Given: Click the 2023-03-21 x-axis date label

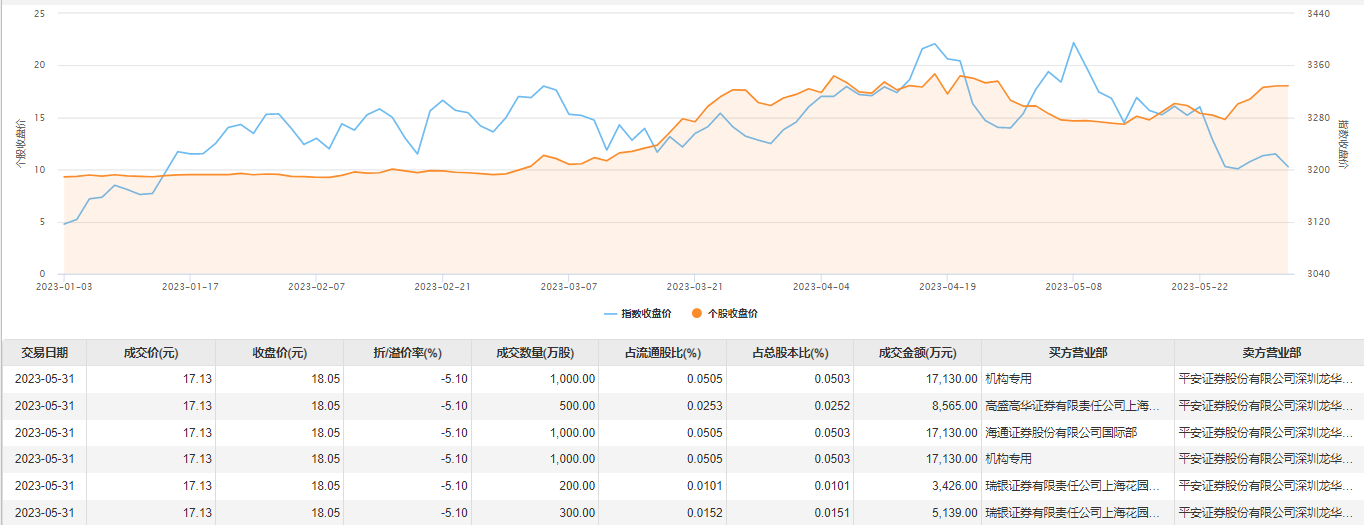Looking at the screenshot, I should tap(695, 286).
